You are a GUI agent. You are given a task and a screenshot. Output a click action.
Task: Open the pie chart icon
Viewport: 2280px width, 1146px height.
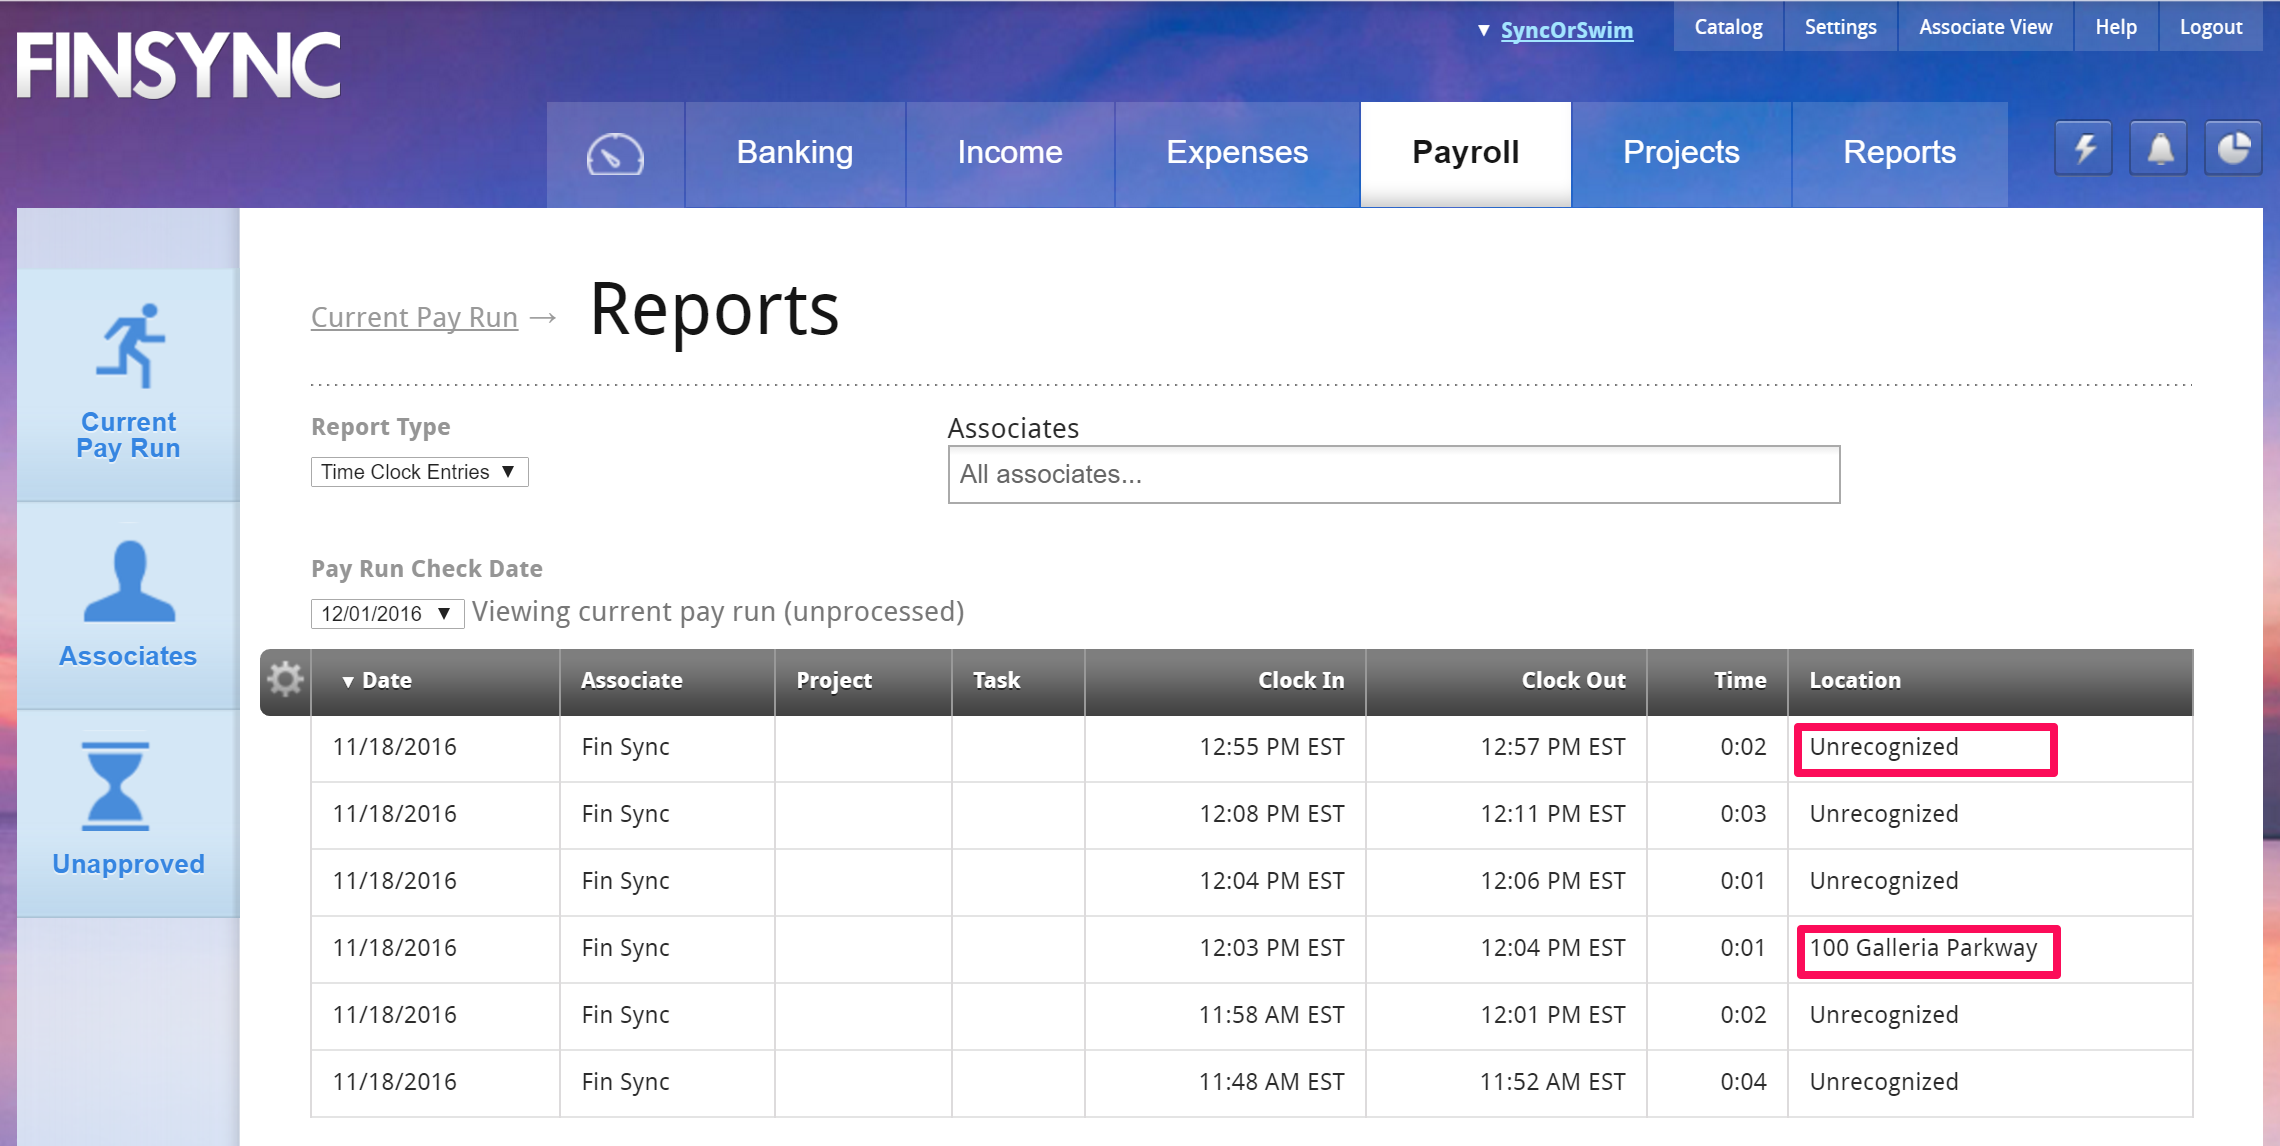point(2234,149)
